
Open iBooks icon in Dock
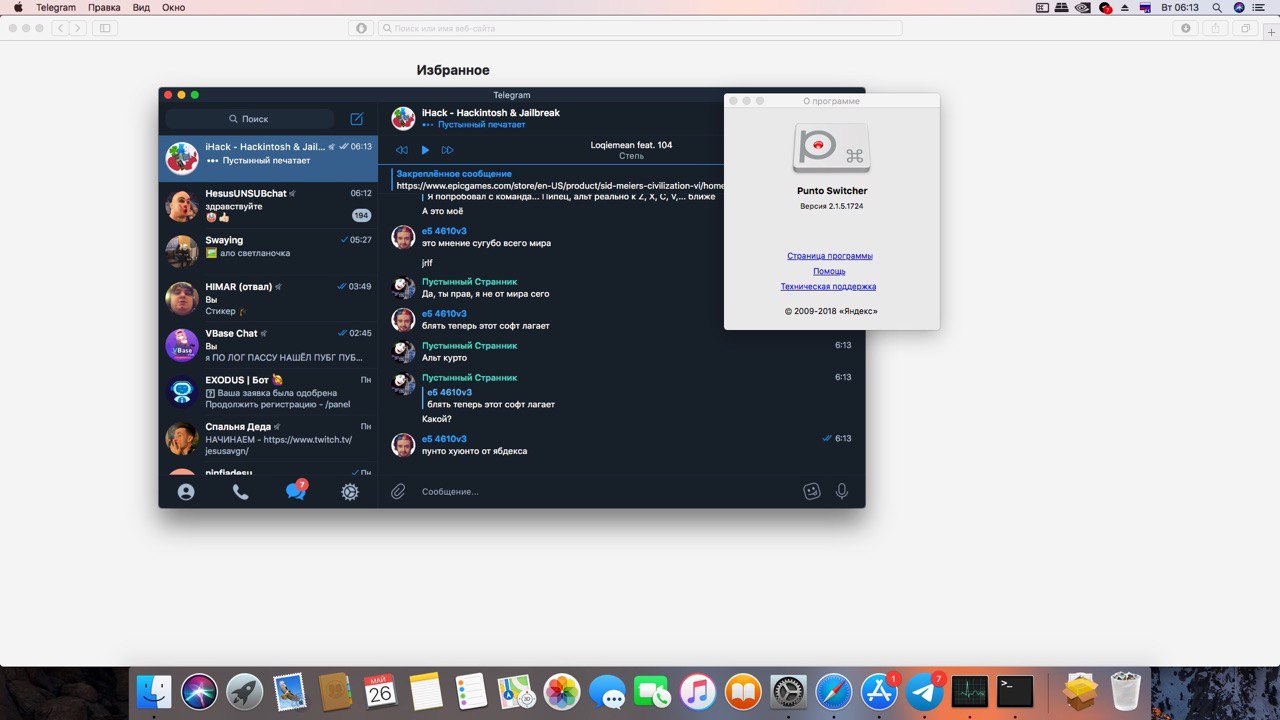pos(743,691)
